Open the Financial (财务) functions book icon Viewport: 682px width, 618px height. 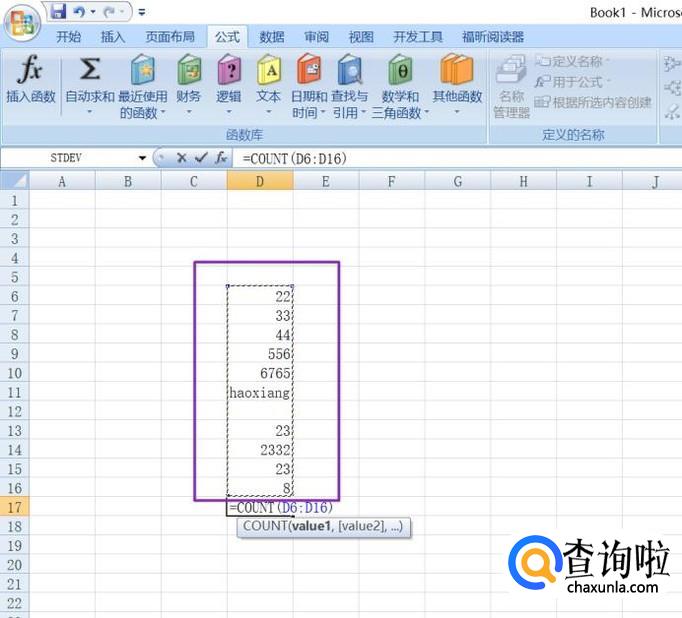tap(188, 72)
